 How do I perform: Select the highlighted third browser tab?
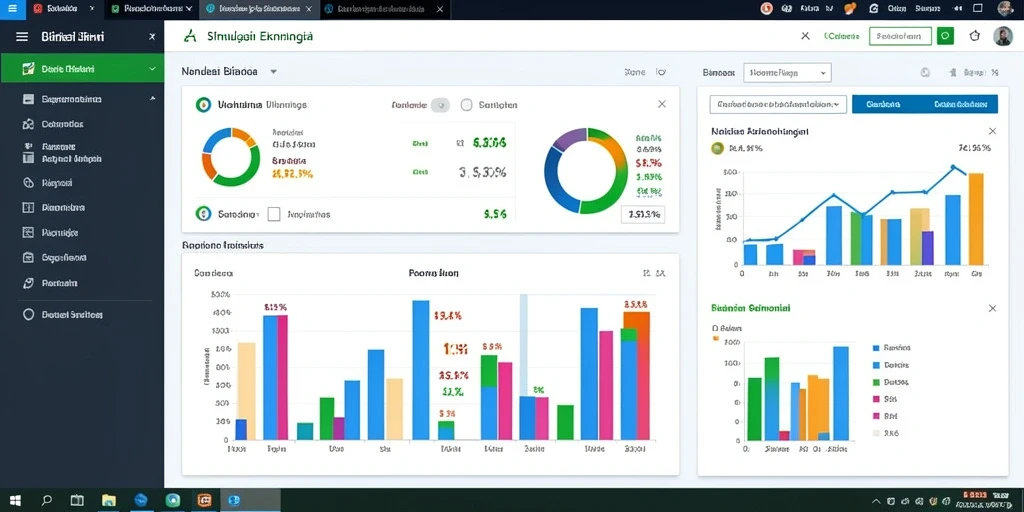(259, 8)
